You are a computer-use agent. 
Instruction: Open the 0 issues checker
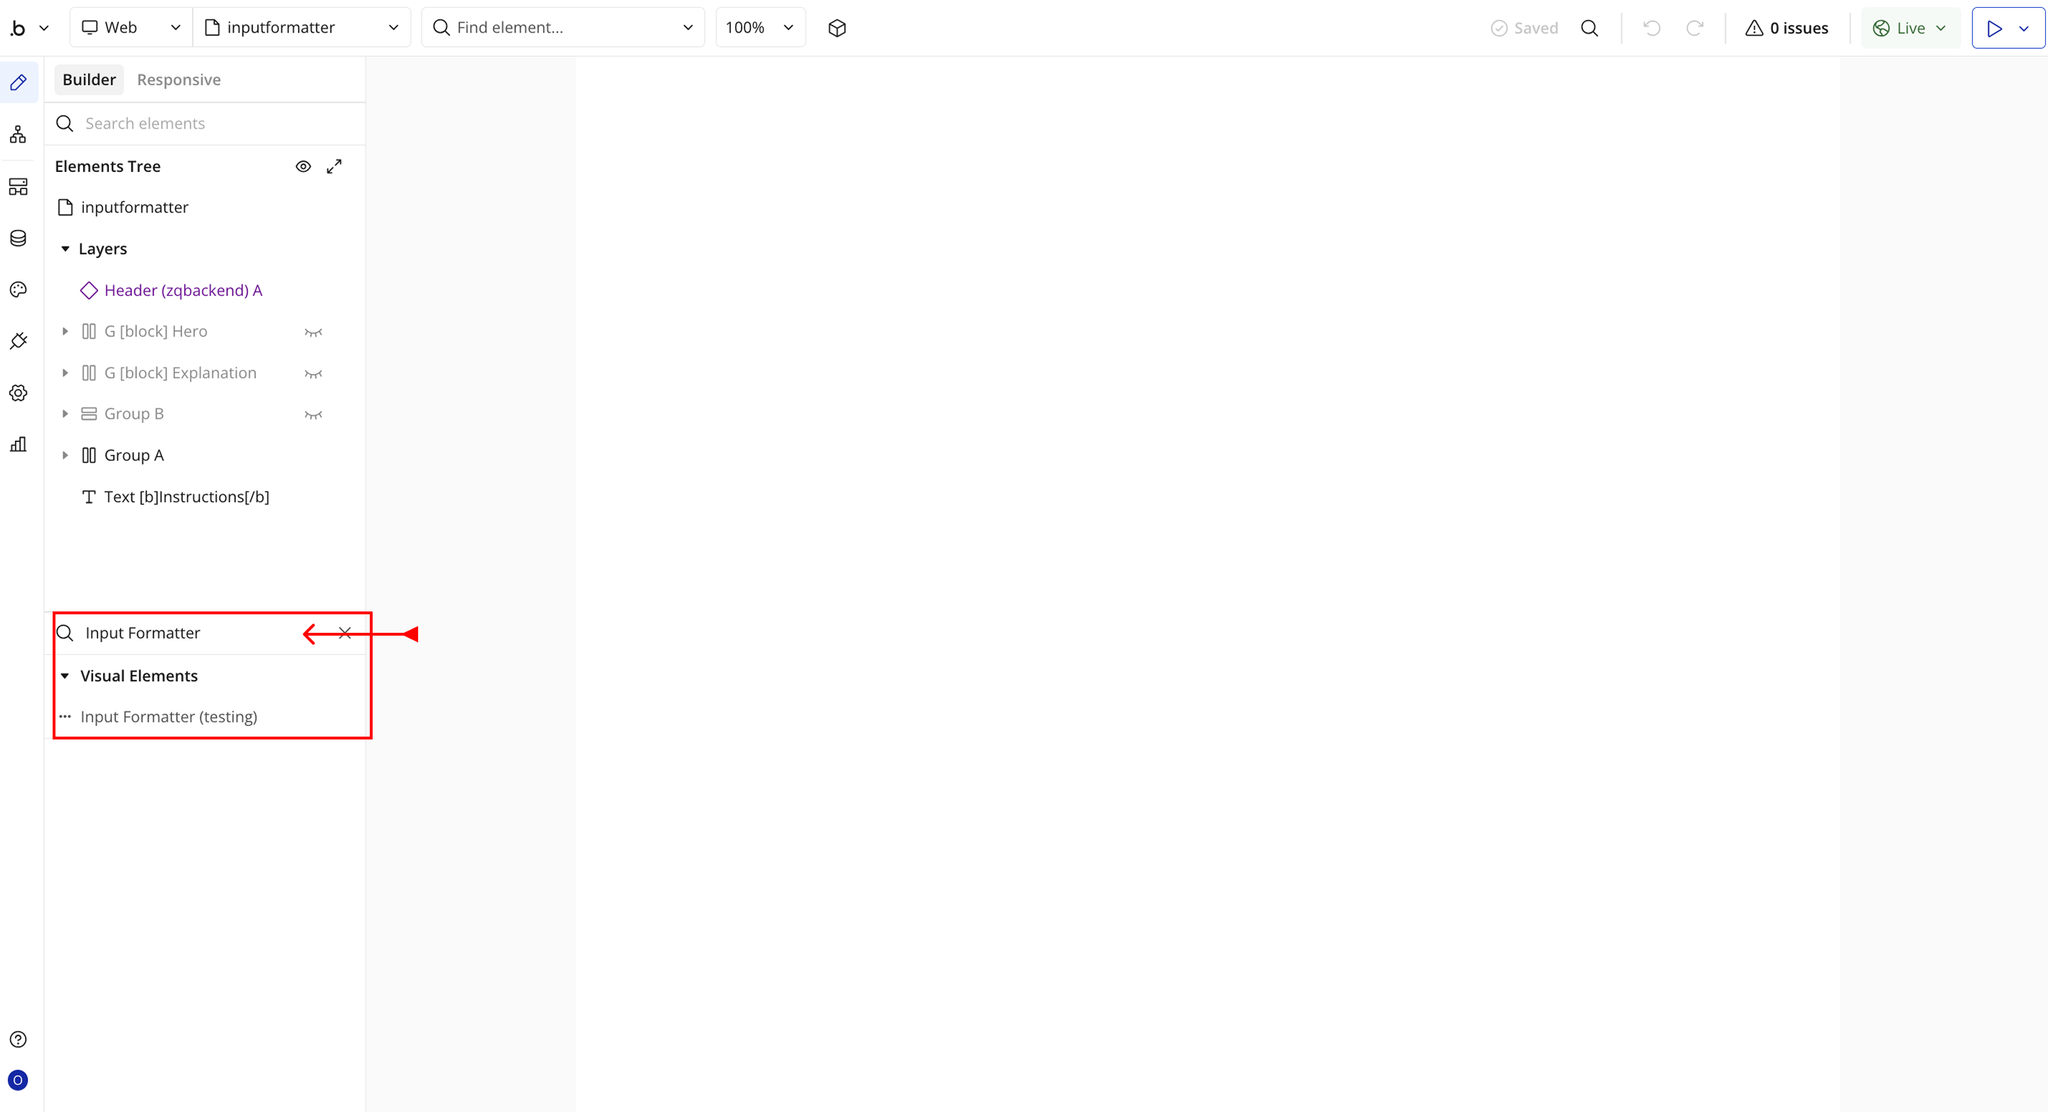pos(1786,28)
